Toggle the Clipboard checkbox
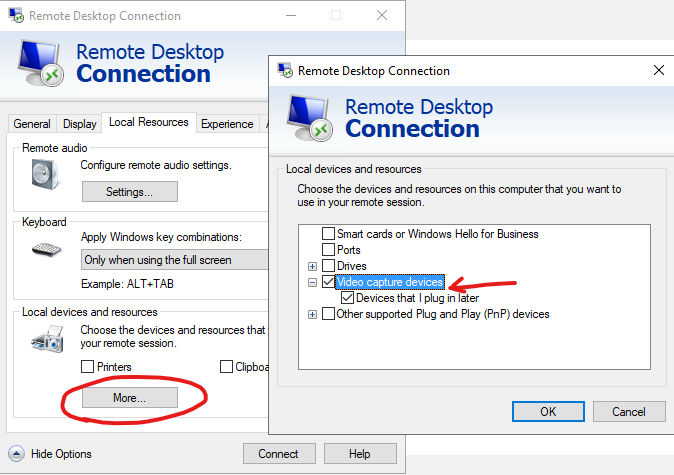Image resolution: width=674 pixels, height=475 pixels. pos(226,366)
